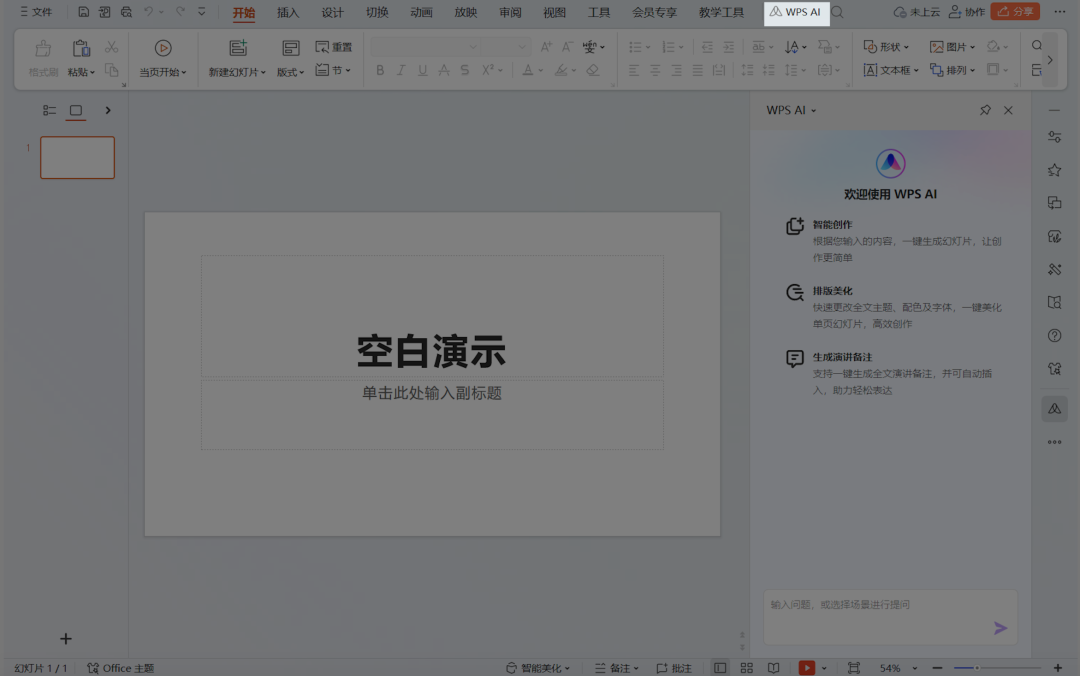Click the 未上云 cloud status button
This screenshot has height=676, width=1080.
(x=916, y=12)
